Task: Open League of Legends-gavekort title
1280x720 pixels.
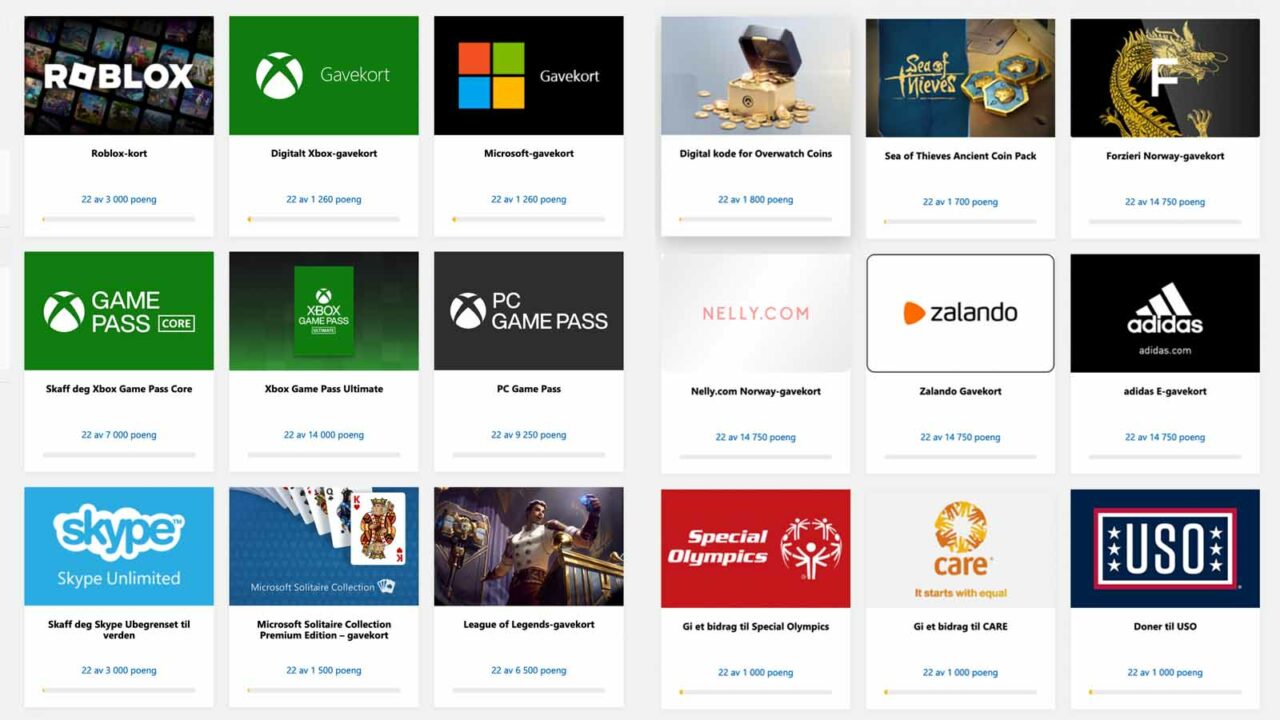Action: pos(529,624)
